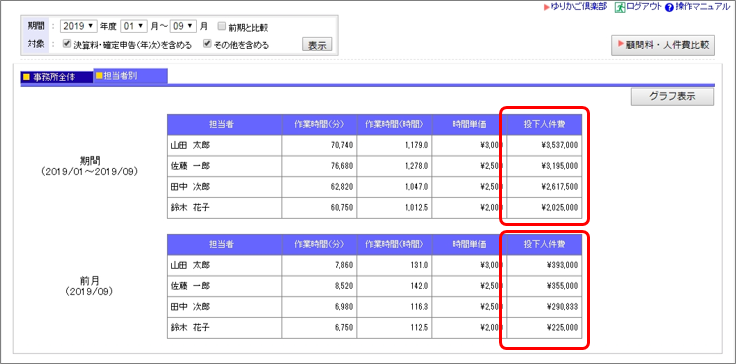The image size is (736, 364).
Task: Open the 01 start month dropdown
Action: [x=133, y=26]
